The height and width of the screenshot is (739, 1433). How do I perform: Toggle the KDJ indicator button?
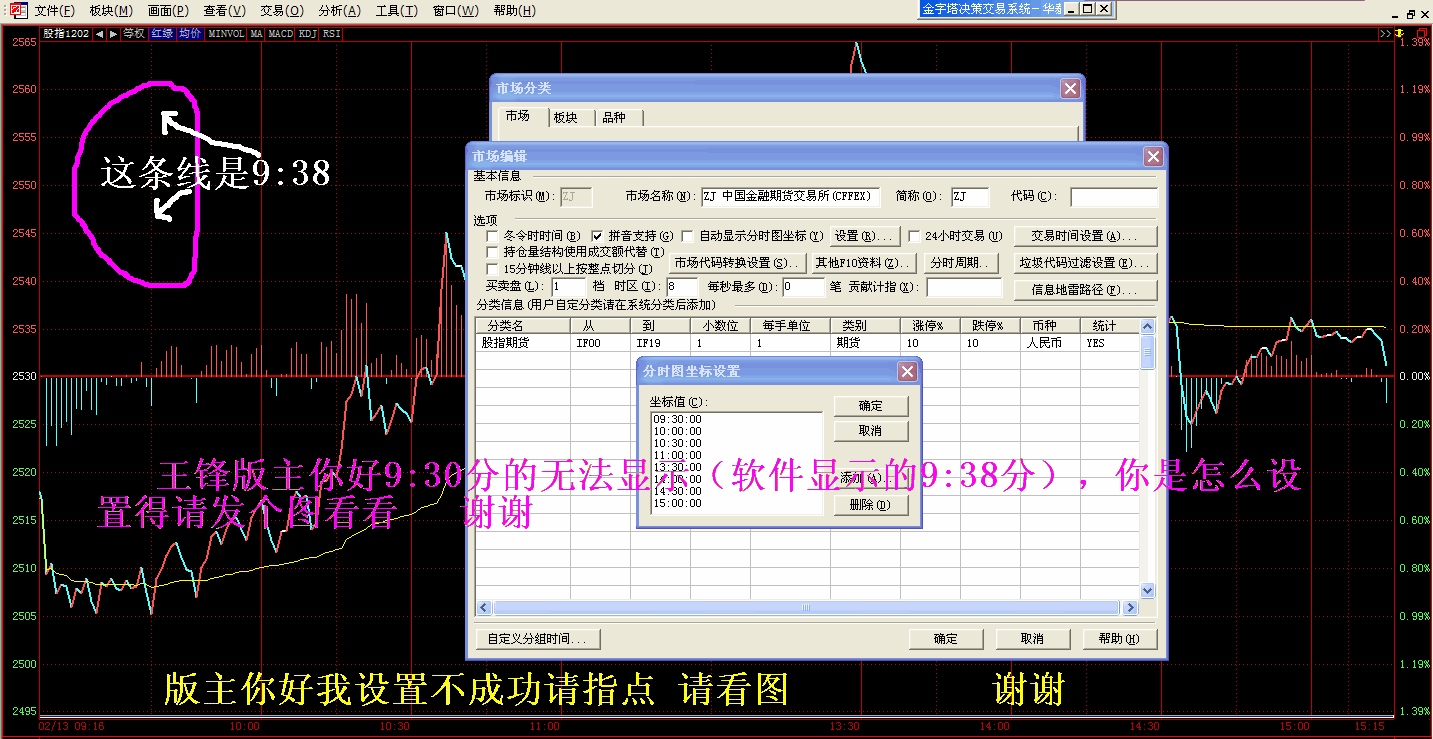307,34
